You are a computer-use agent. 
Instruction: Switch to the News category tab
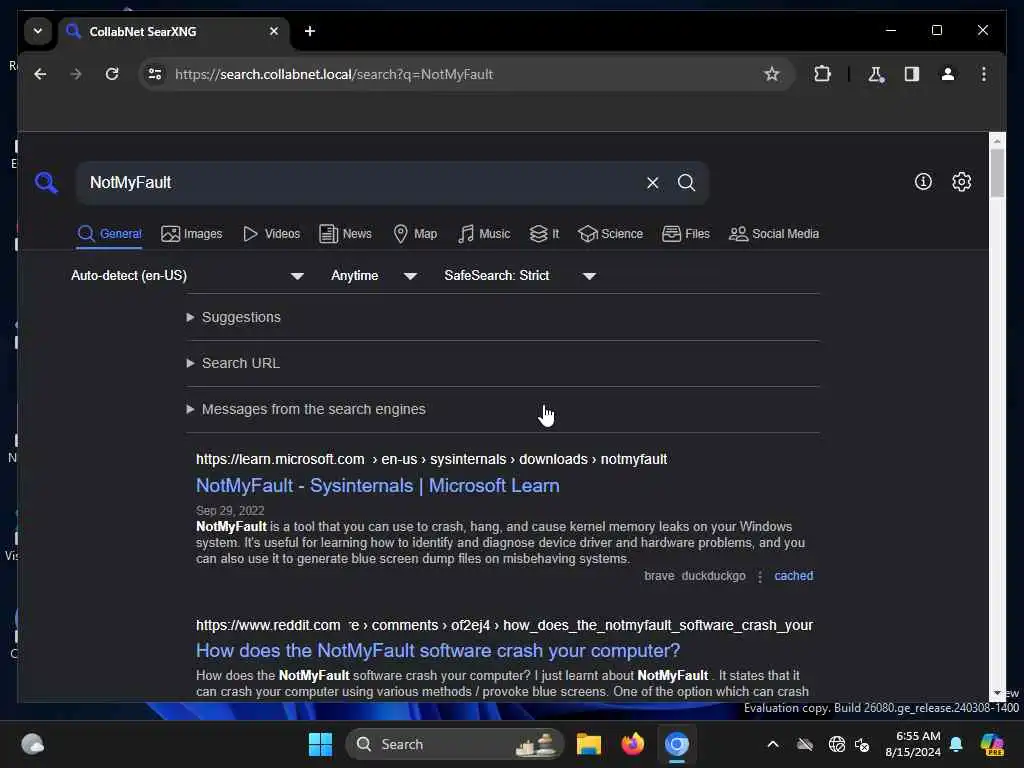tap(345, 234)
